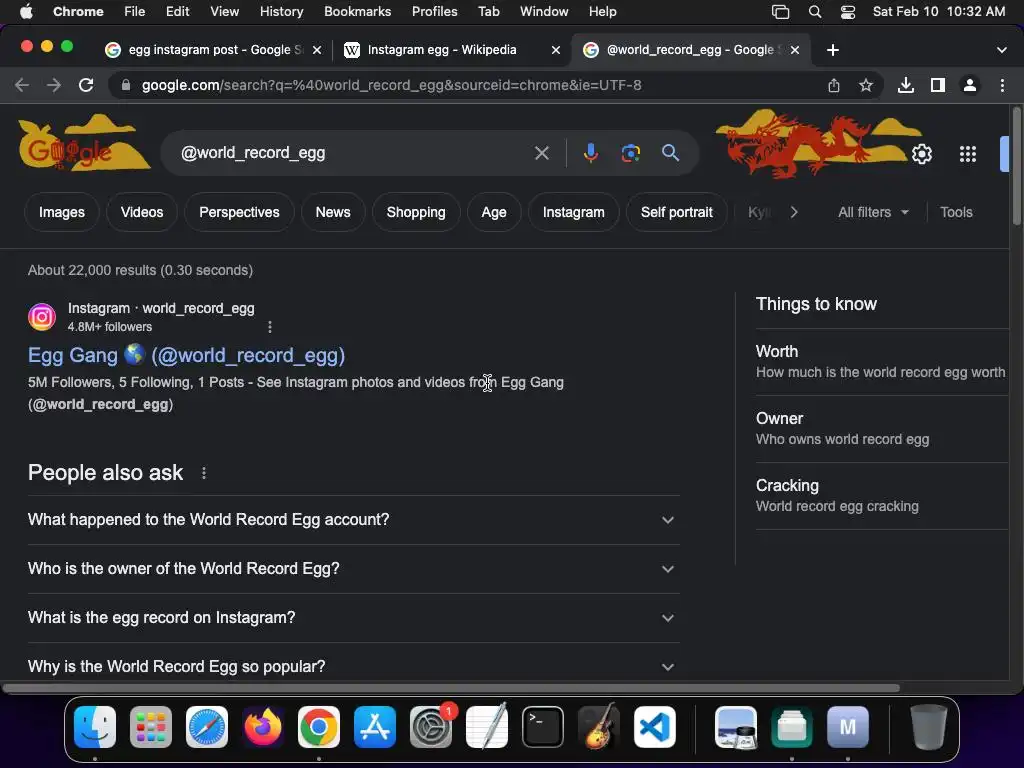The height and width of the screenshot is (768, 1024).
Task: Click the horizontal scrollbar at page bottom
Action: point(451,688)
